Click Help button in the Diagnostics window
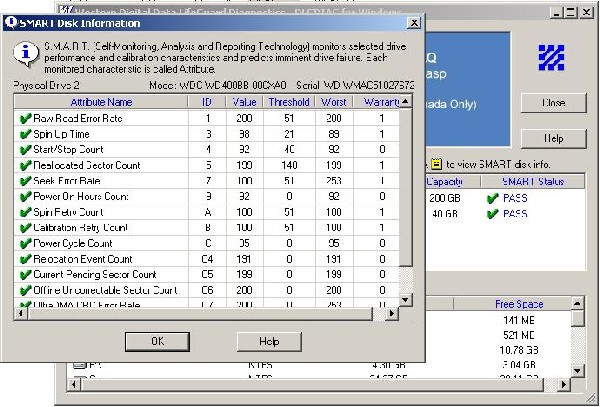Viewport: 600px width, 407px height. (x=553, y=138)
